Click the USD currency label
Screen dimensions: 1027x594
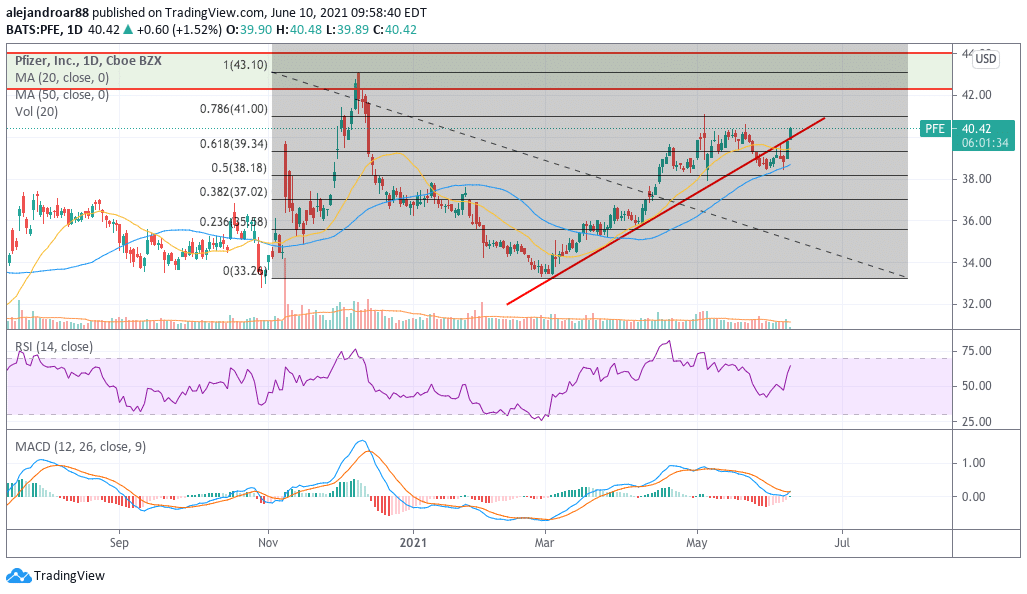click(985, 59)
